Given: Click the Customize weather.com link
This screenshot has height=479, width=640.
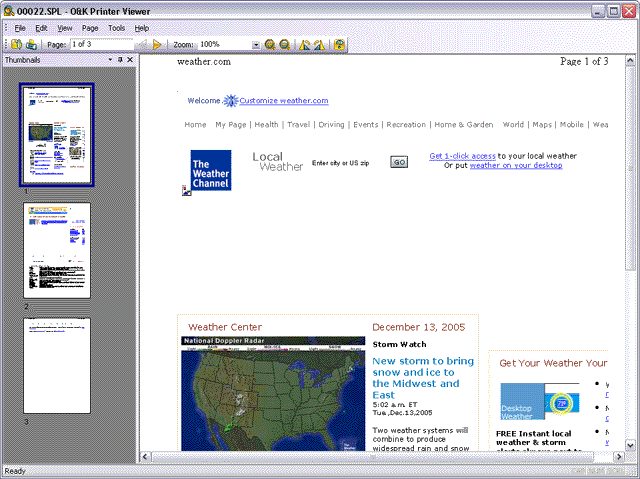Looking at the screenshot, I should click(284, 101).
